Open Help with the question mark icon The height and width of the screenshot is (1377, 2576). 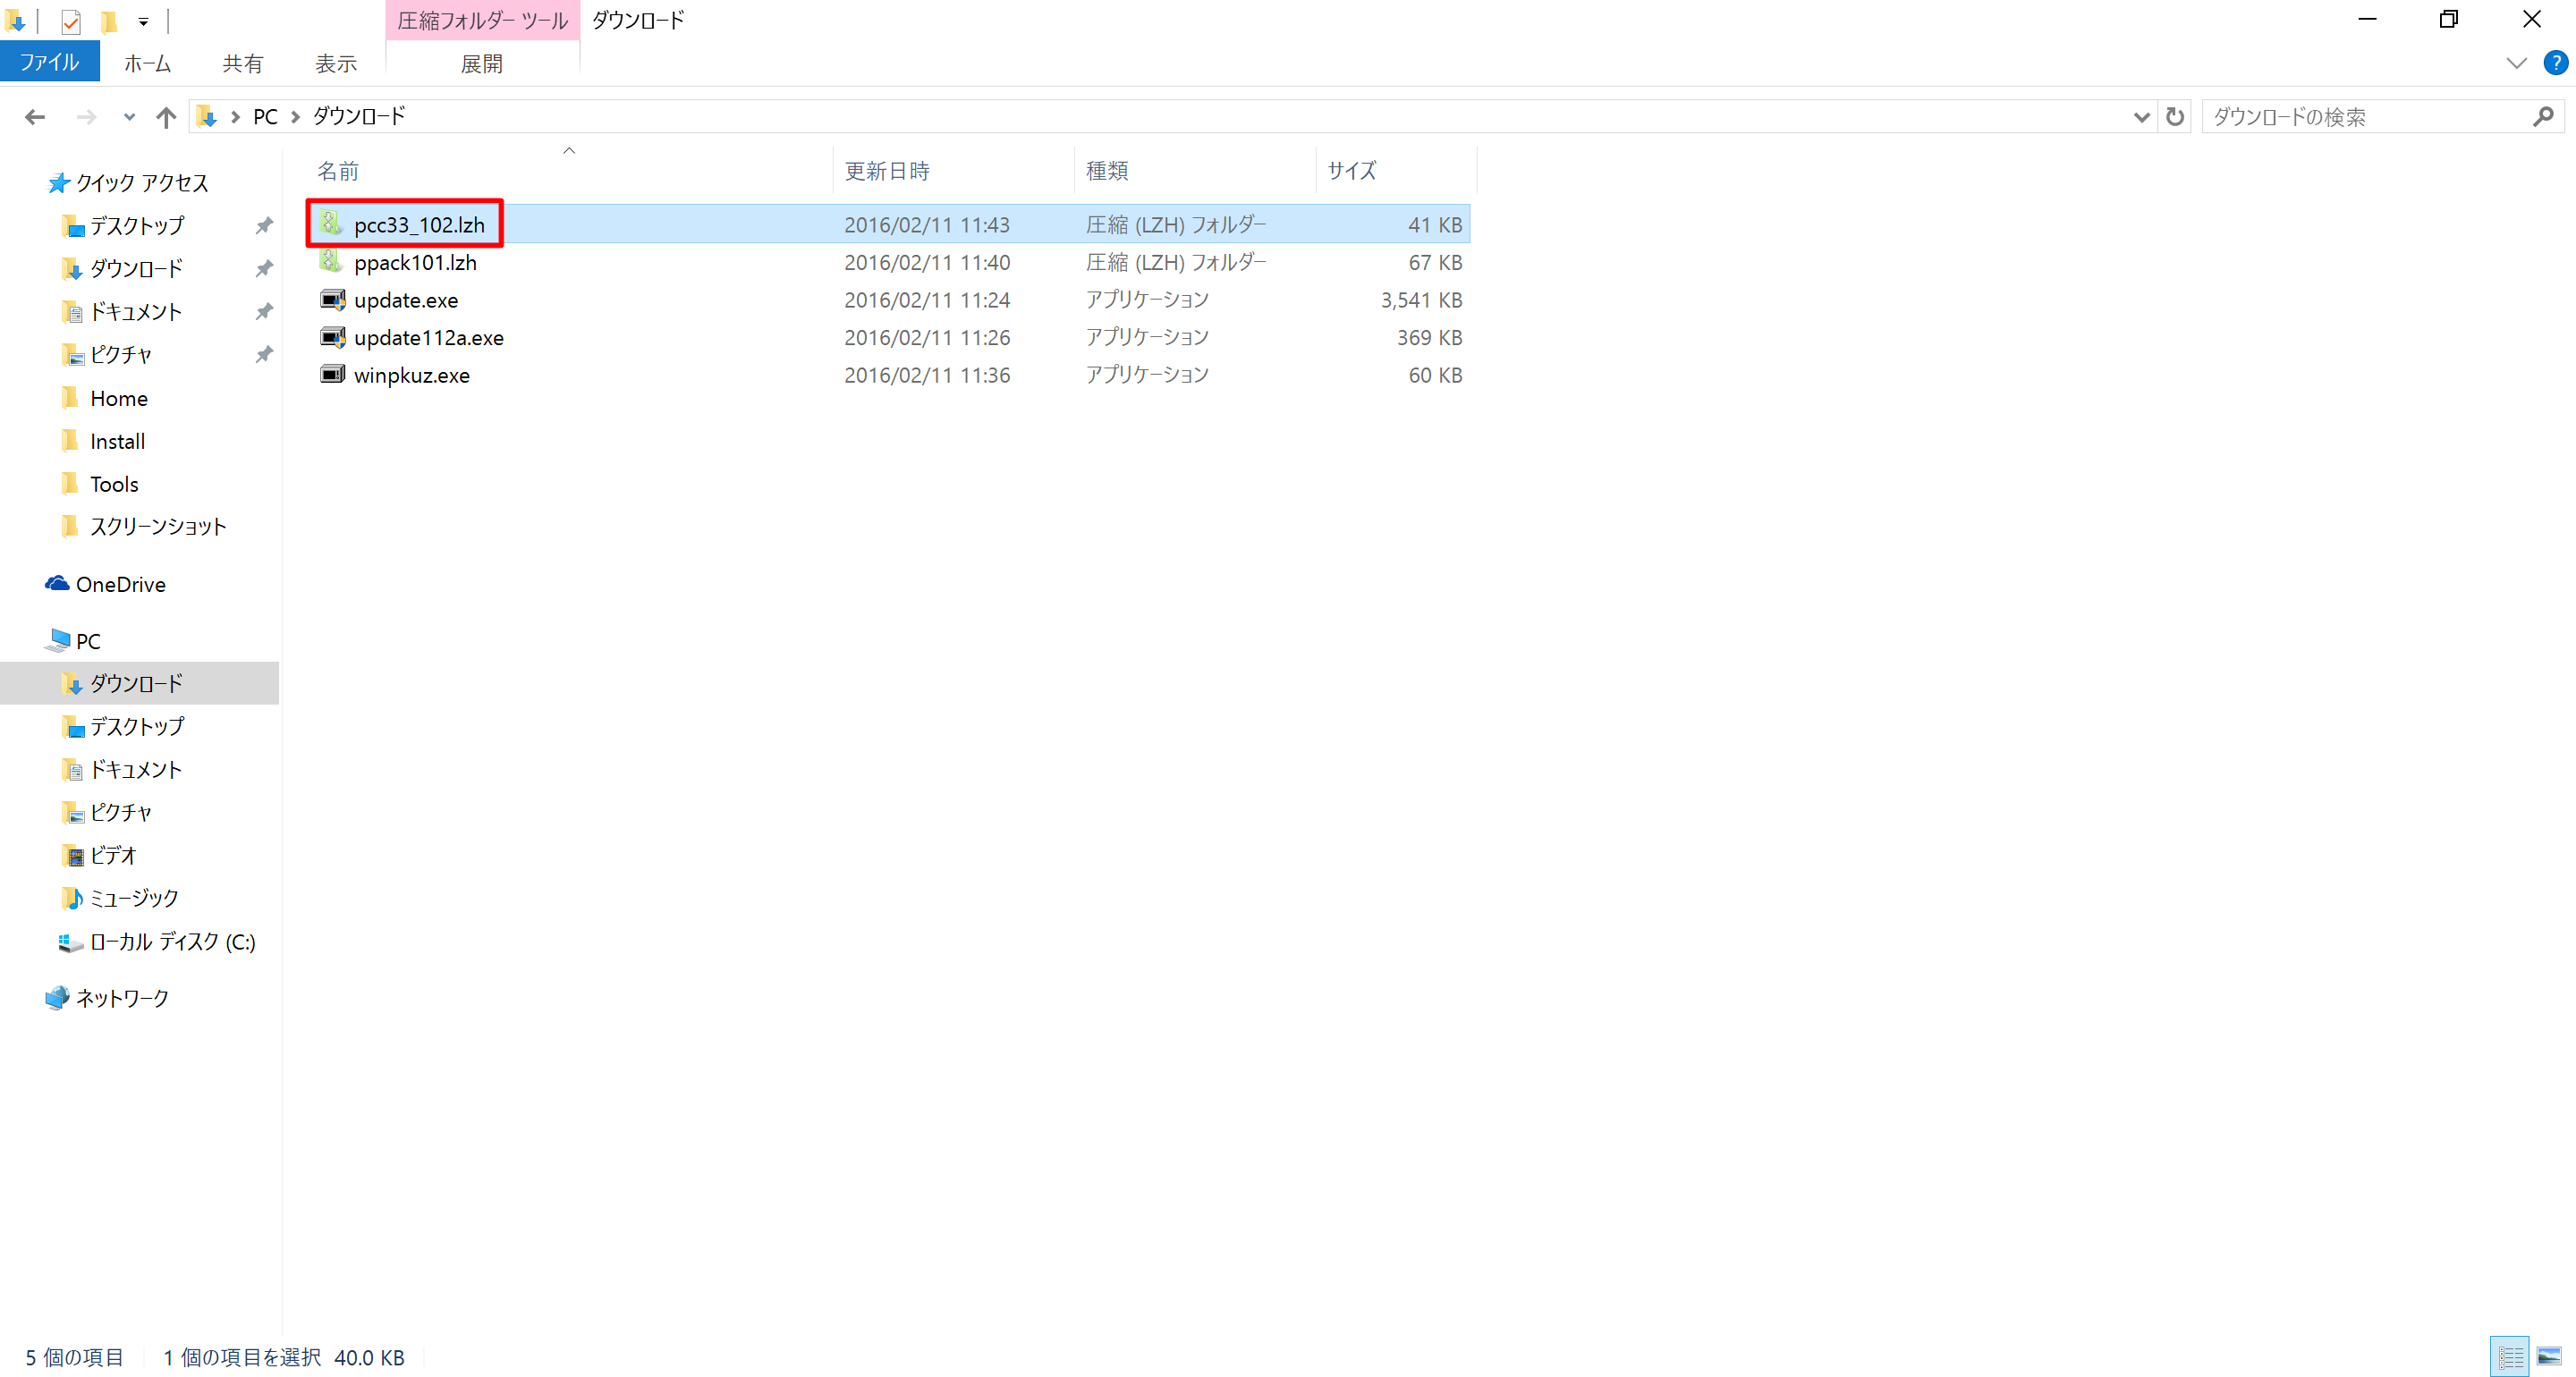(x=2556, y=63)
